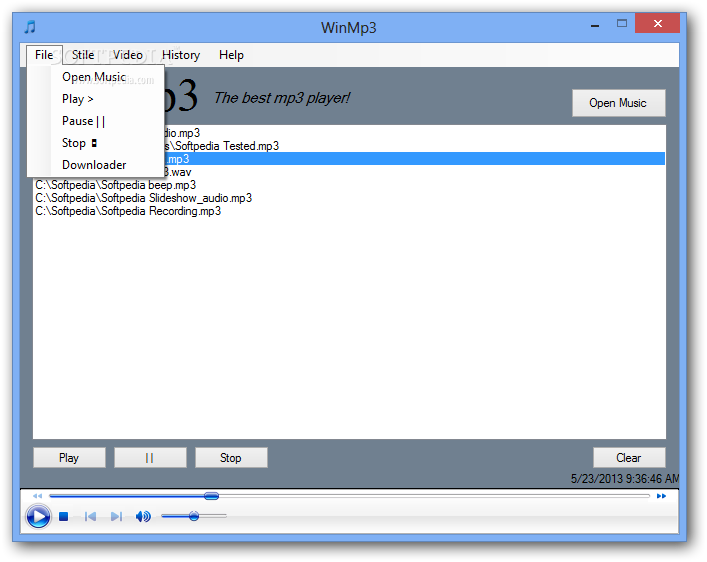This screenshot has width=707, height=562.
Task: Open Downloader from File menu
Action: pyautogui.click(x=96, y=165)
